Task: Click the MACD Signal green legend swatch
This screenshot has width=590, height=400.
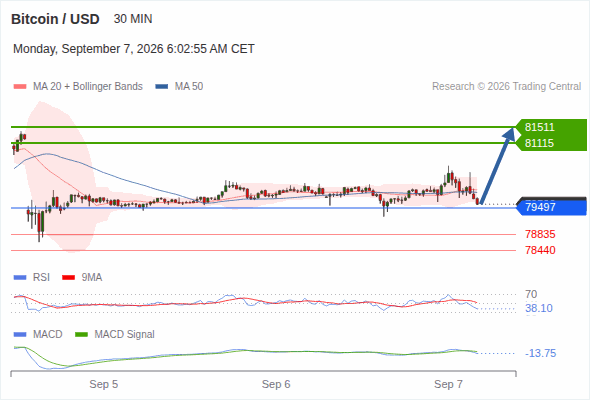Action: coord(82,335)
